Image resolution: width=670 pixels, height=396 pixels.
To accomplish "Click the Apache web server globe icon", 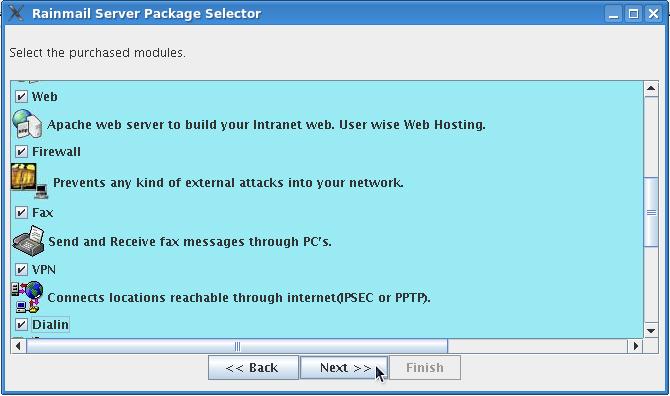I will pyautogui.click(x=27, y=124).
